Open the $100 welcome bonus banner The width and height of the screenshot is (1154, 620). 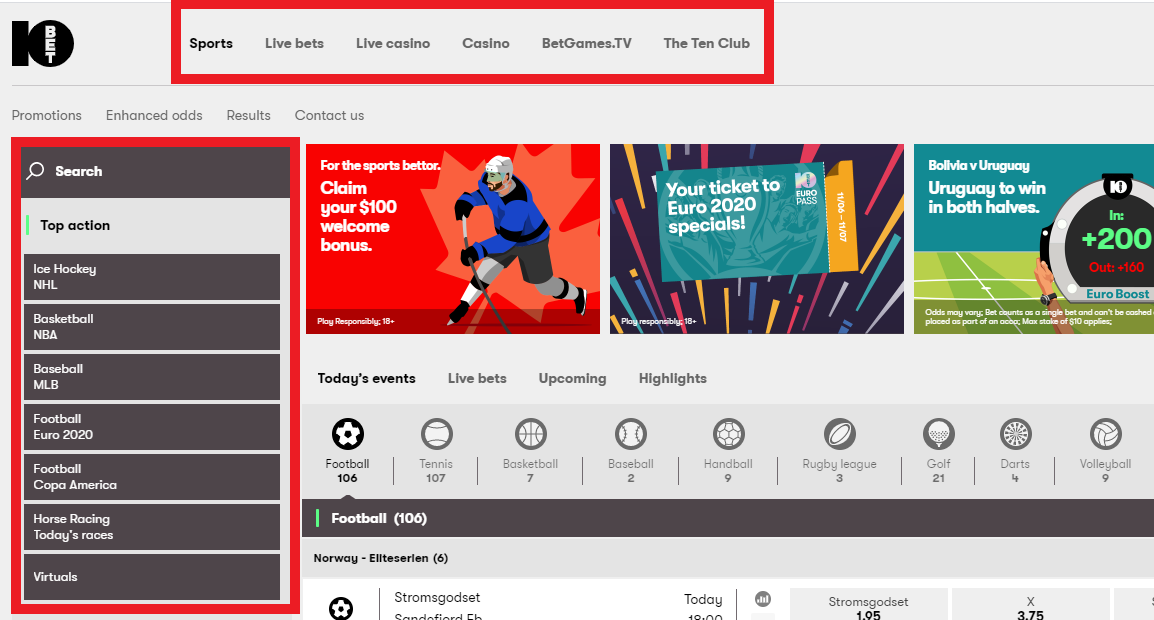(453, 239)
